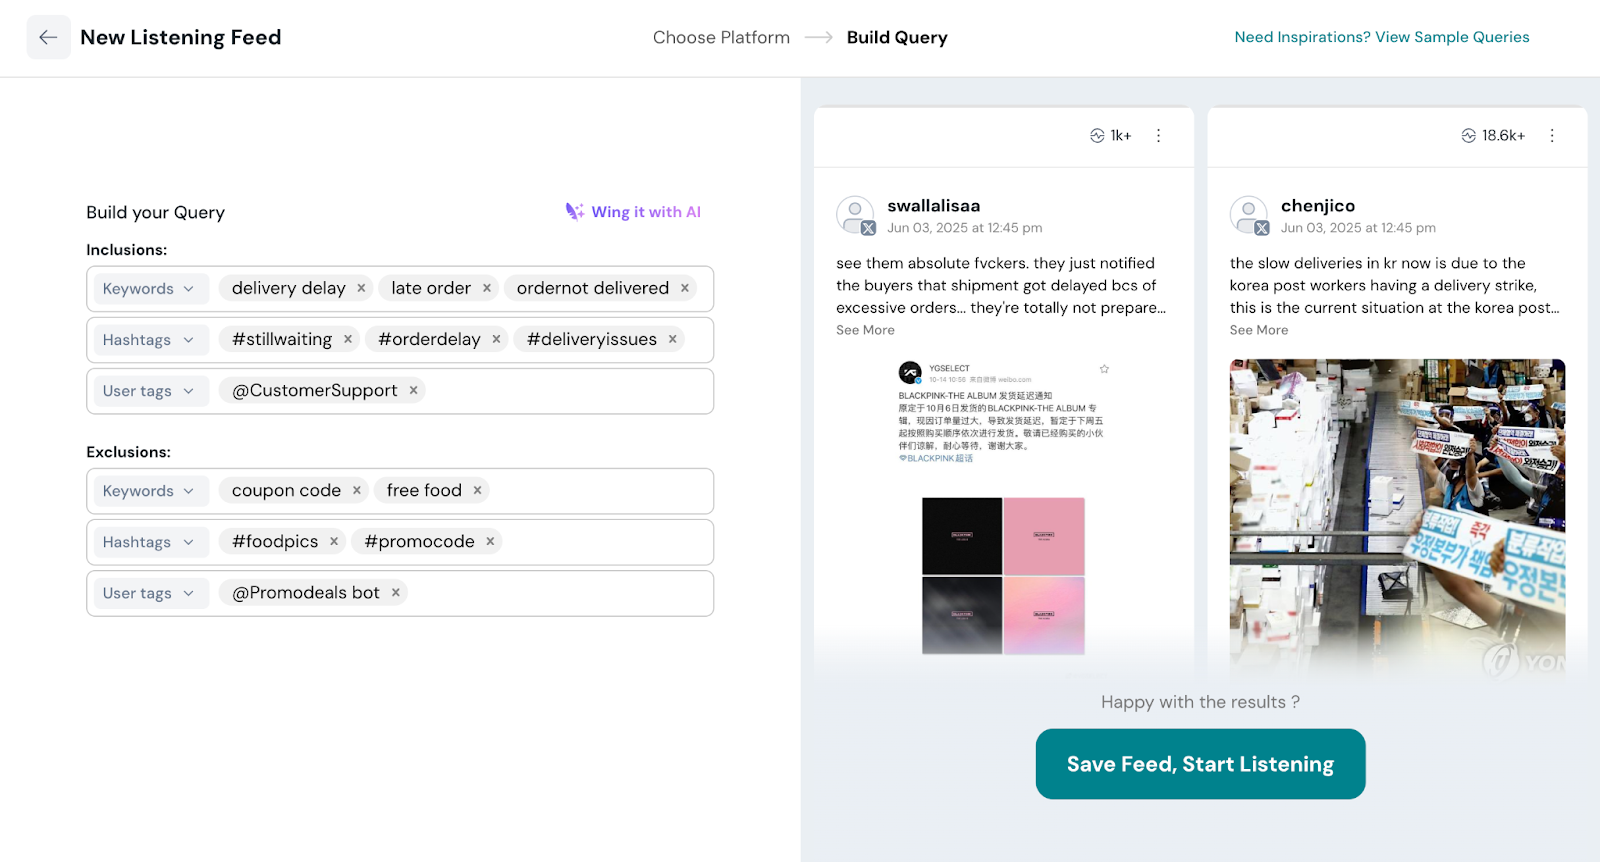The width and height of the screenshot is (1600, 862).
Task: Remove the '#promocode' exclusion hashtag
Action: [x=490, y=541]
